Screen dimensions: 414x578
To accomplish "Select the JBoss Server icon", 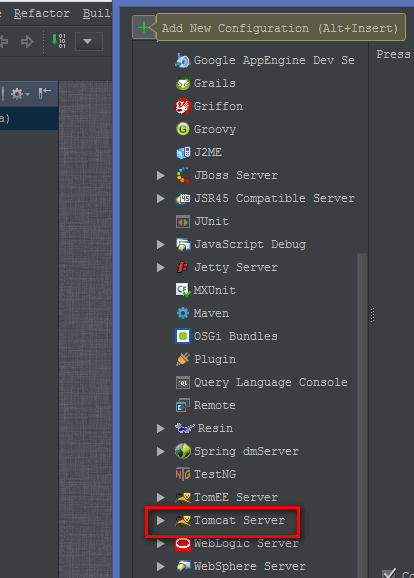I will pos(183,175).
